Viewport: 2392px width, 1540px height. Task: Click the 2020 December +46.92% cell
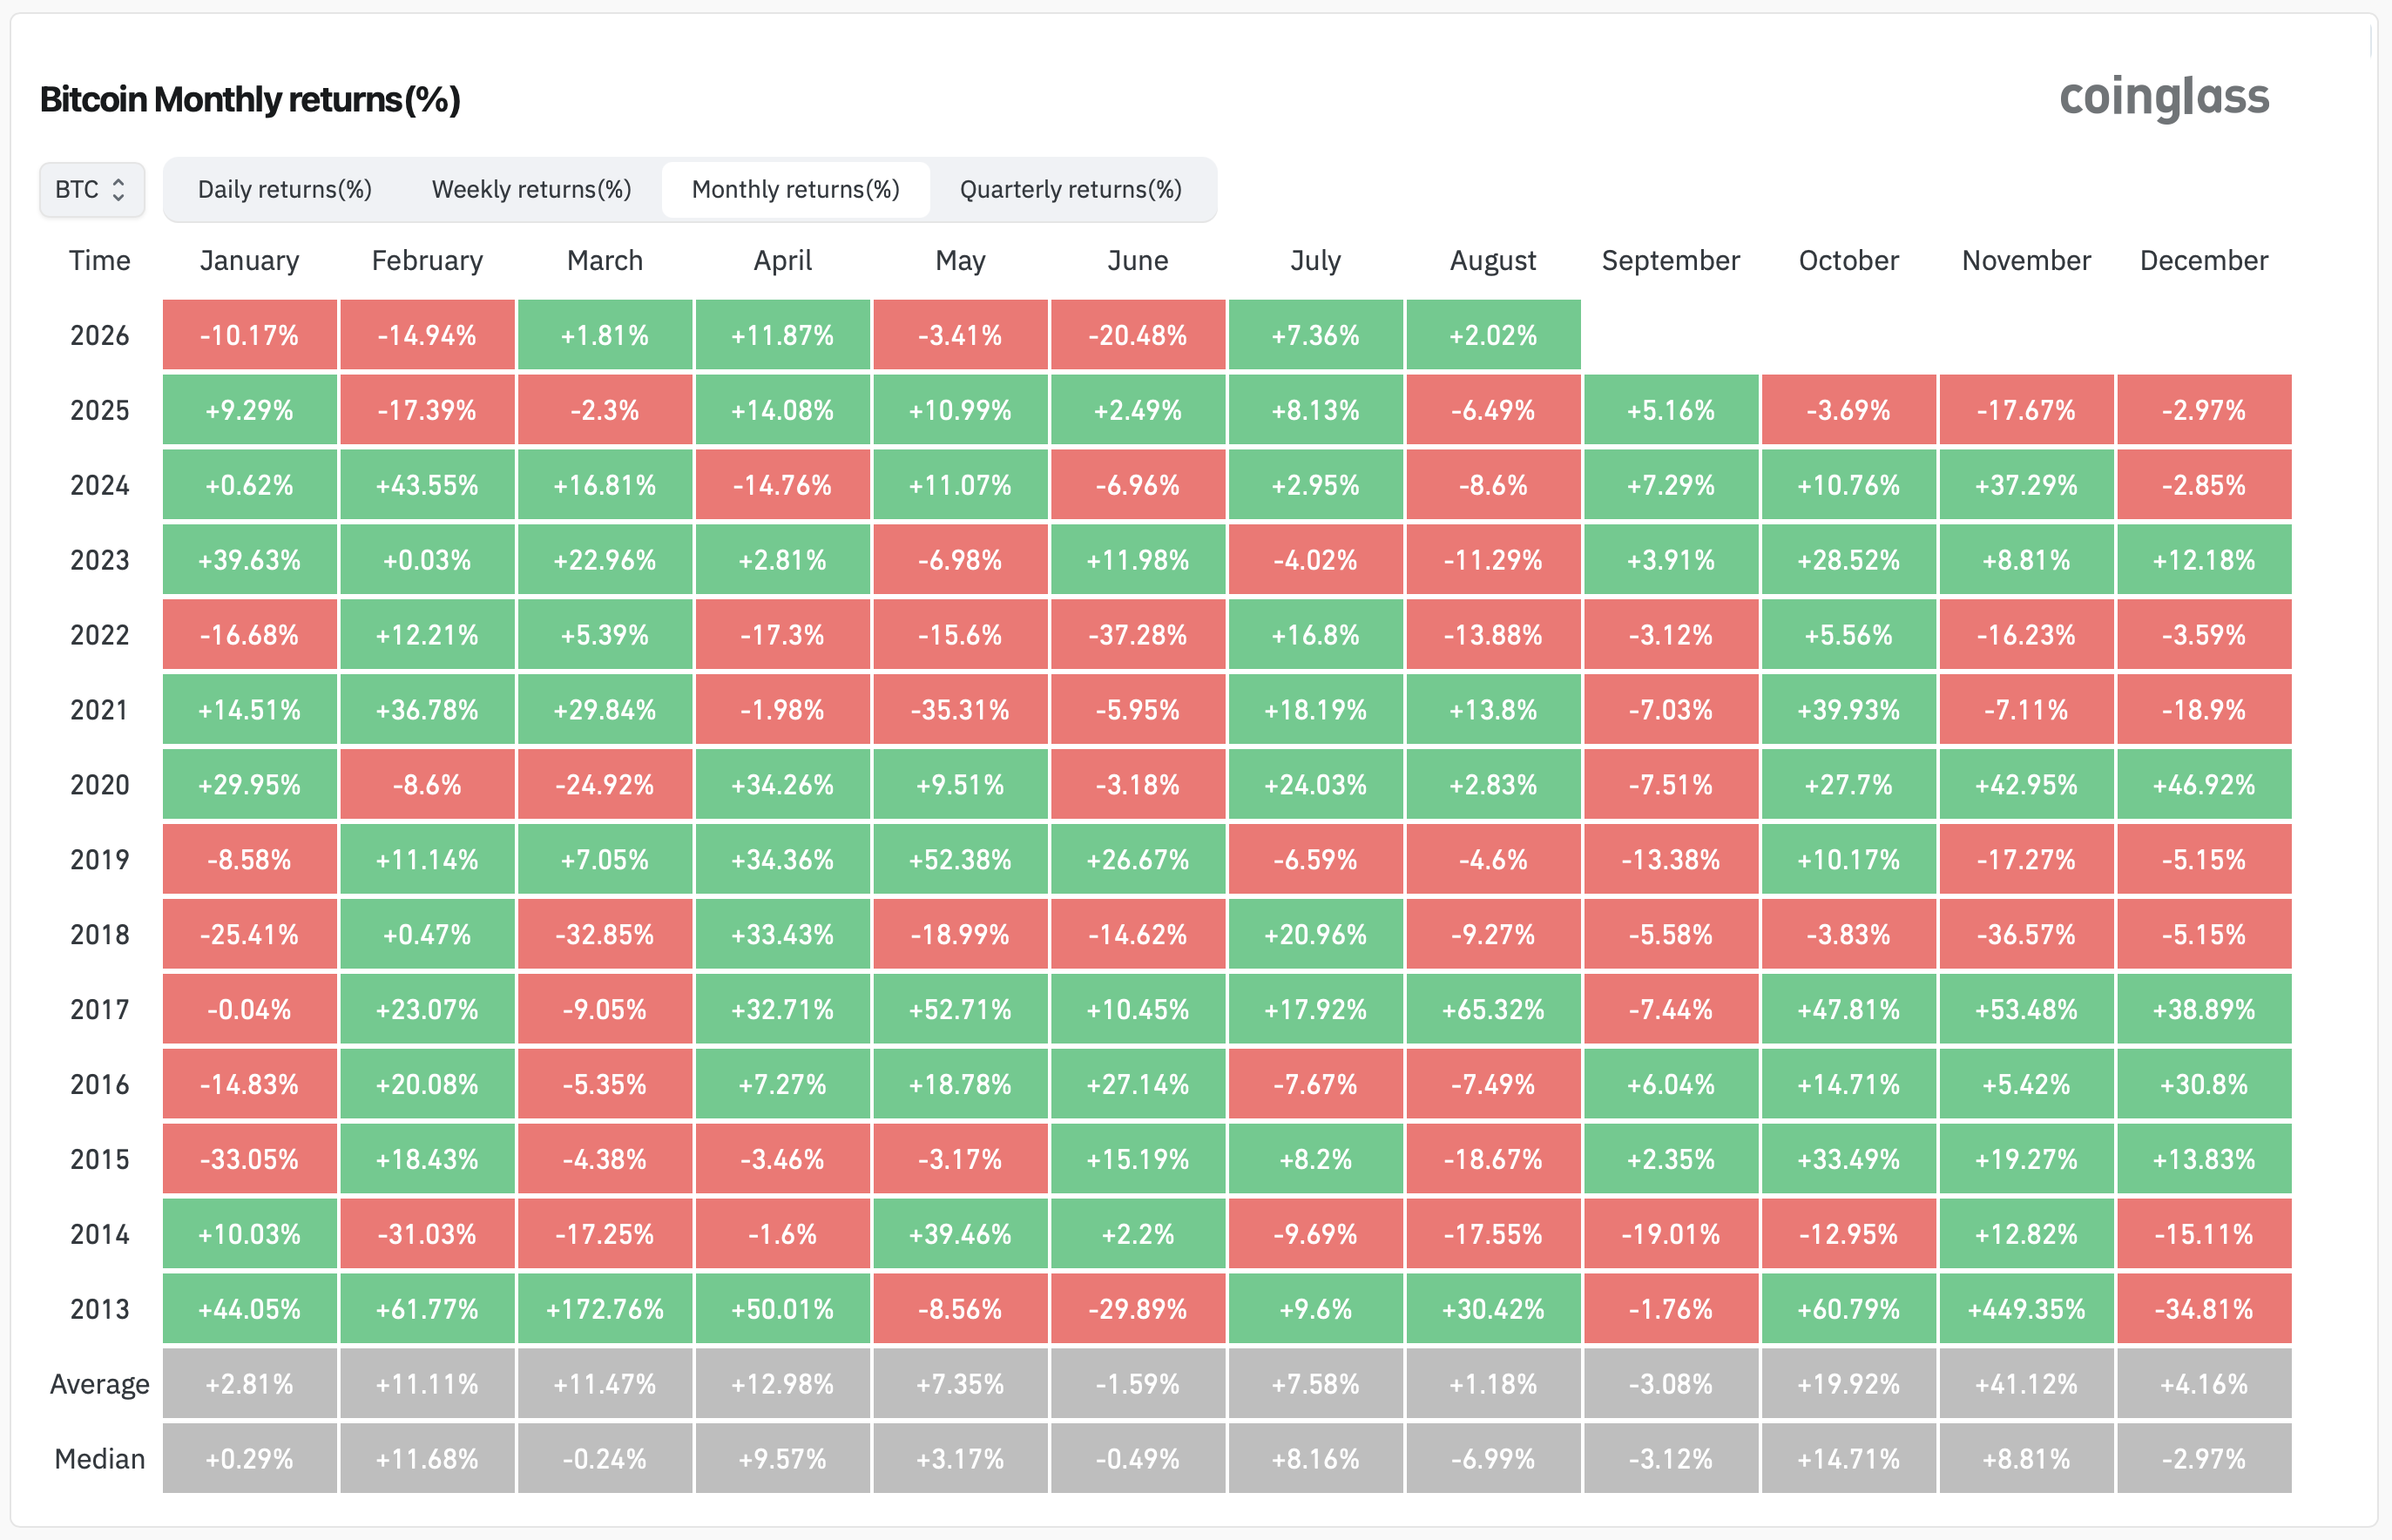2204,785
